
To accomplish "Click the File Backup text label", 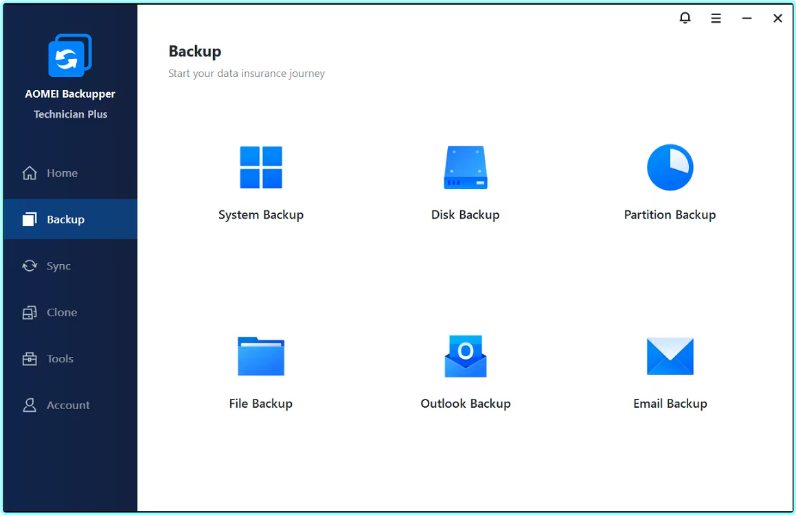I will (x=261, y=404).
